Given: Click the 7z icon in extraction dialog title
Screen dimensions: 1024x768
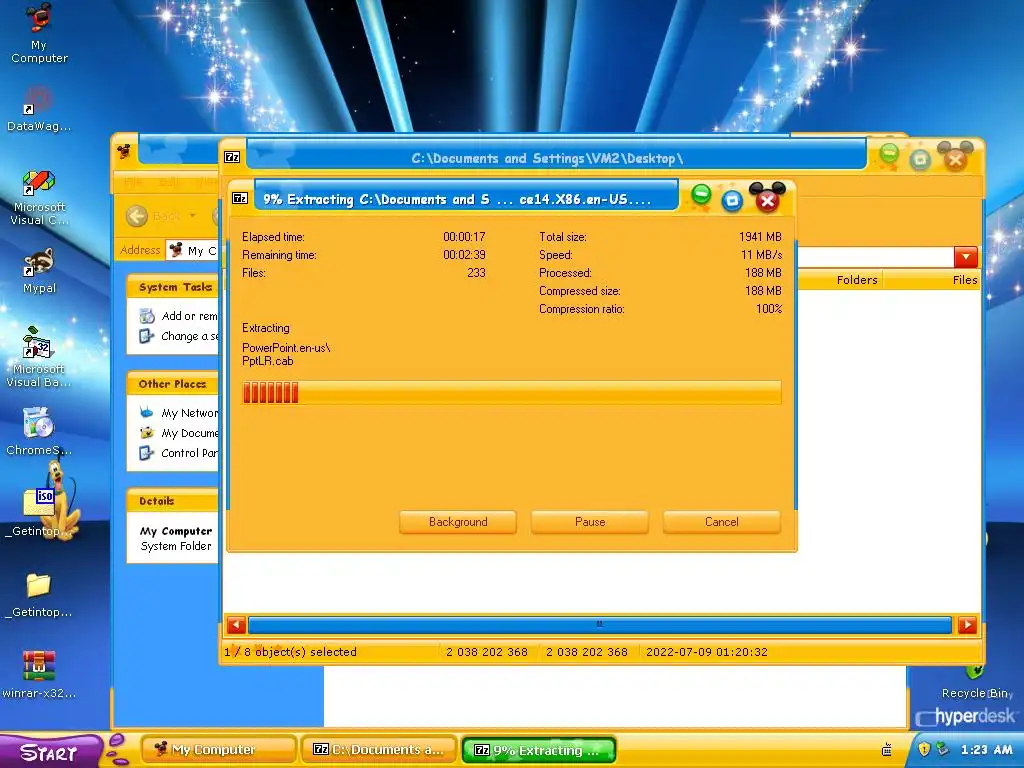Looking at the screenshot, I should [x=240, y=198].
